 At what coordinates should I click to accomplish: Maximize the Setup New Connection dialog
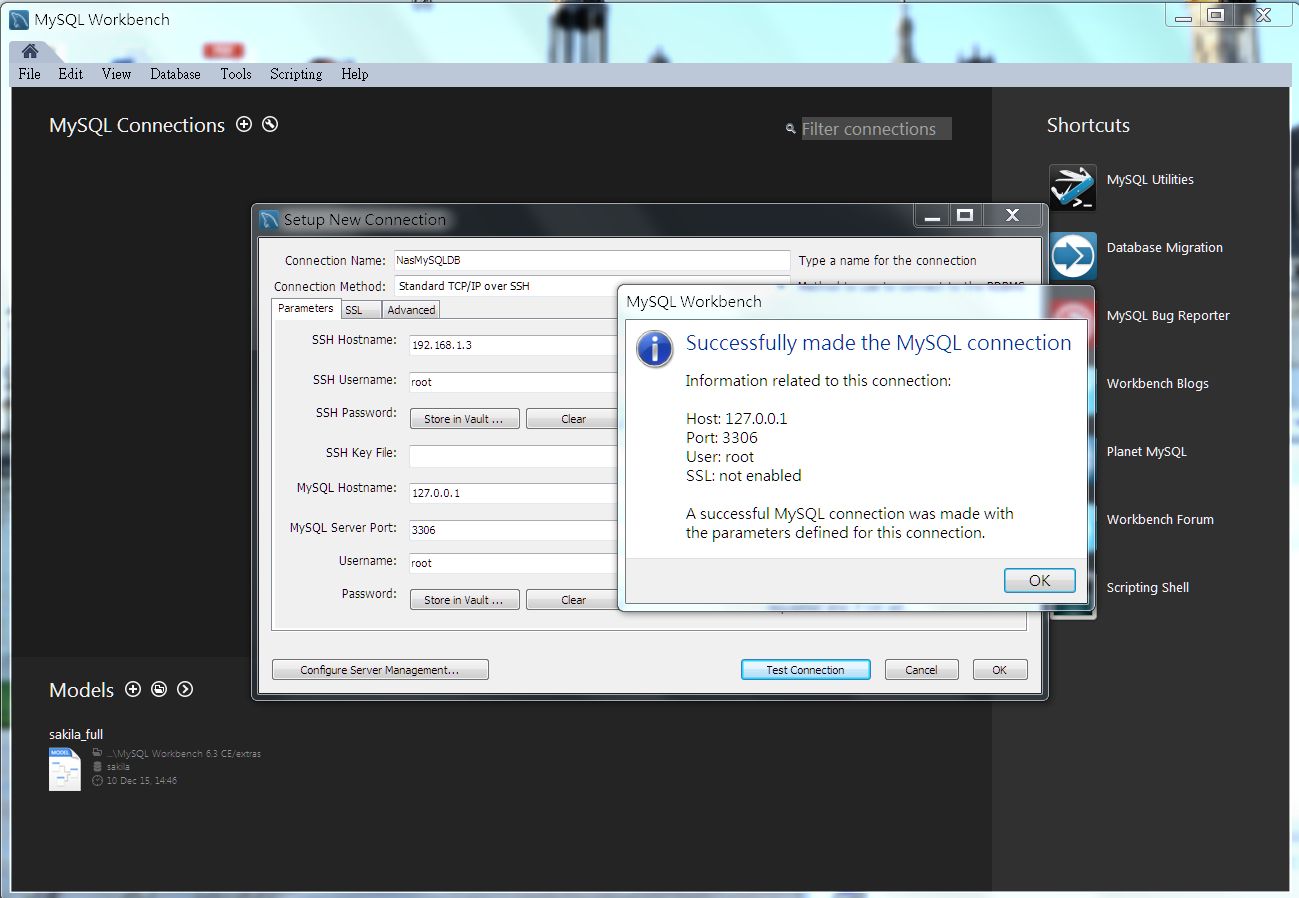[965, 215]
